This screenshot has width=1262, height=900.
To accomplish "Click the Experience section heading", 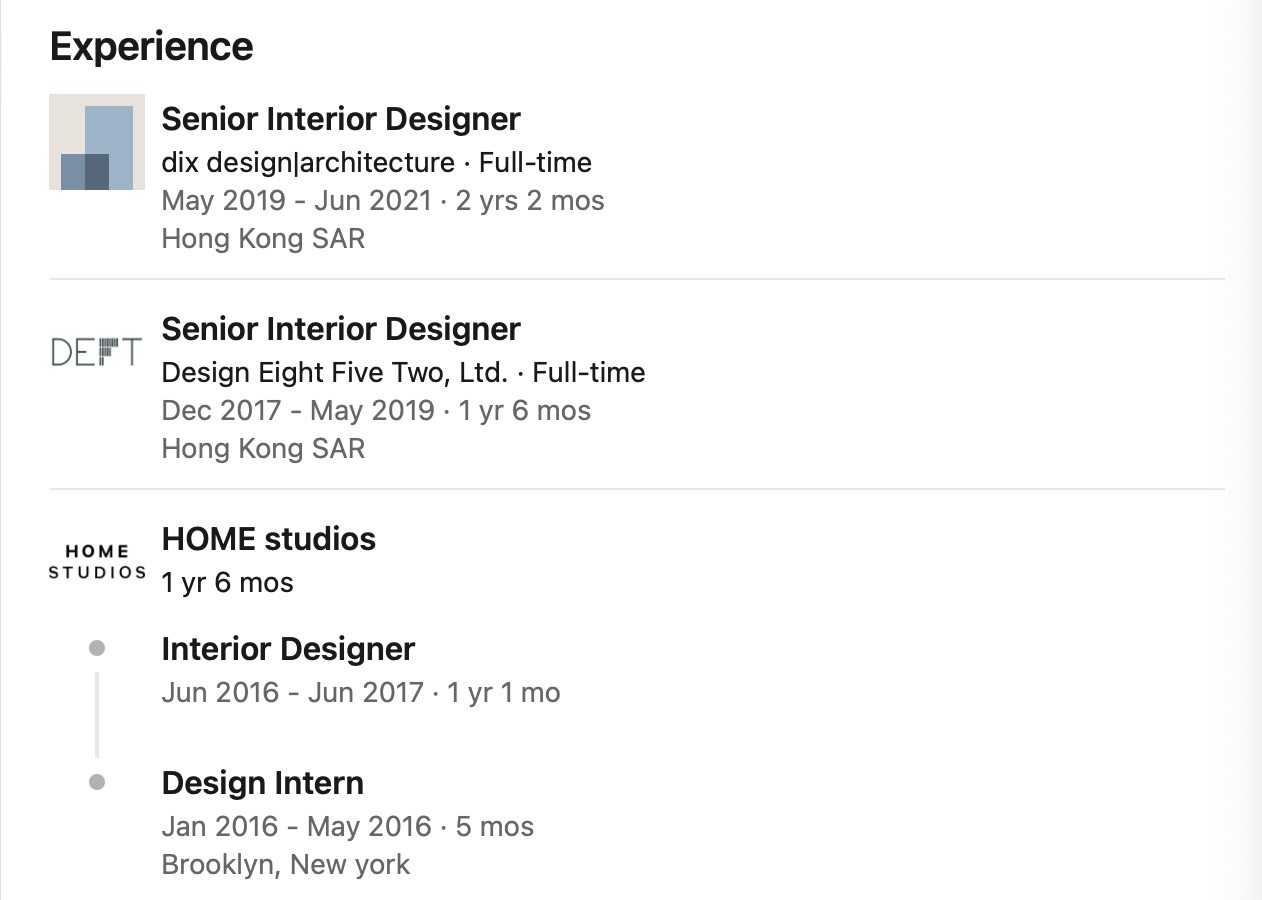I will click(x=151, y=47).
